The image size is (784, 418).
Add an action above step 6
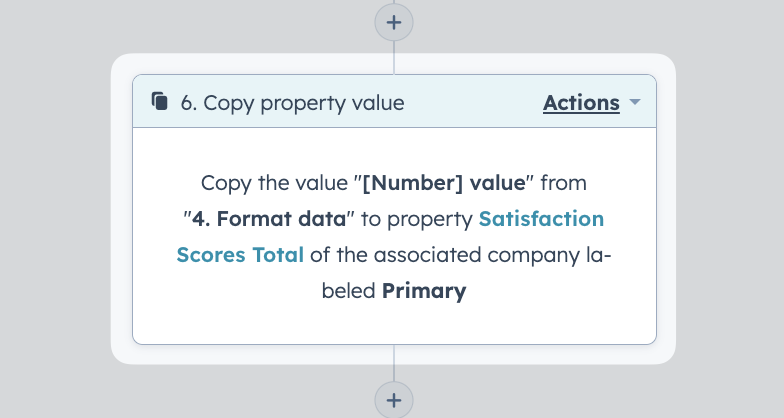[x=394, y=22]
